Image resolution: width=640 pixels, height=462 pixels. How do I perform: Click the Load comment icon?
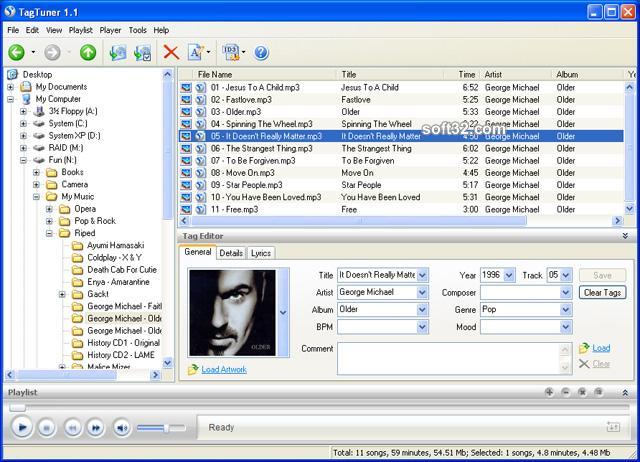(584, 348)
